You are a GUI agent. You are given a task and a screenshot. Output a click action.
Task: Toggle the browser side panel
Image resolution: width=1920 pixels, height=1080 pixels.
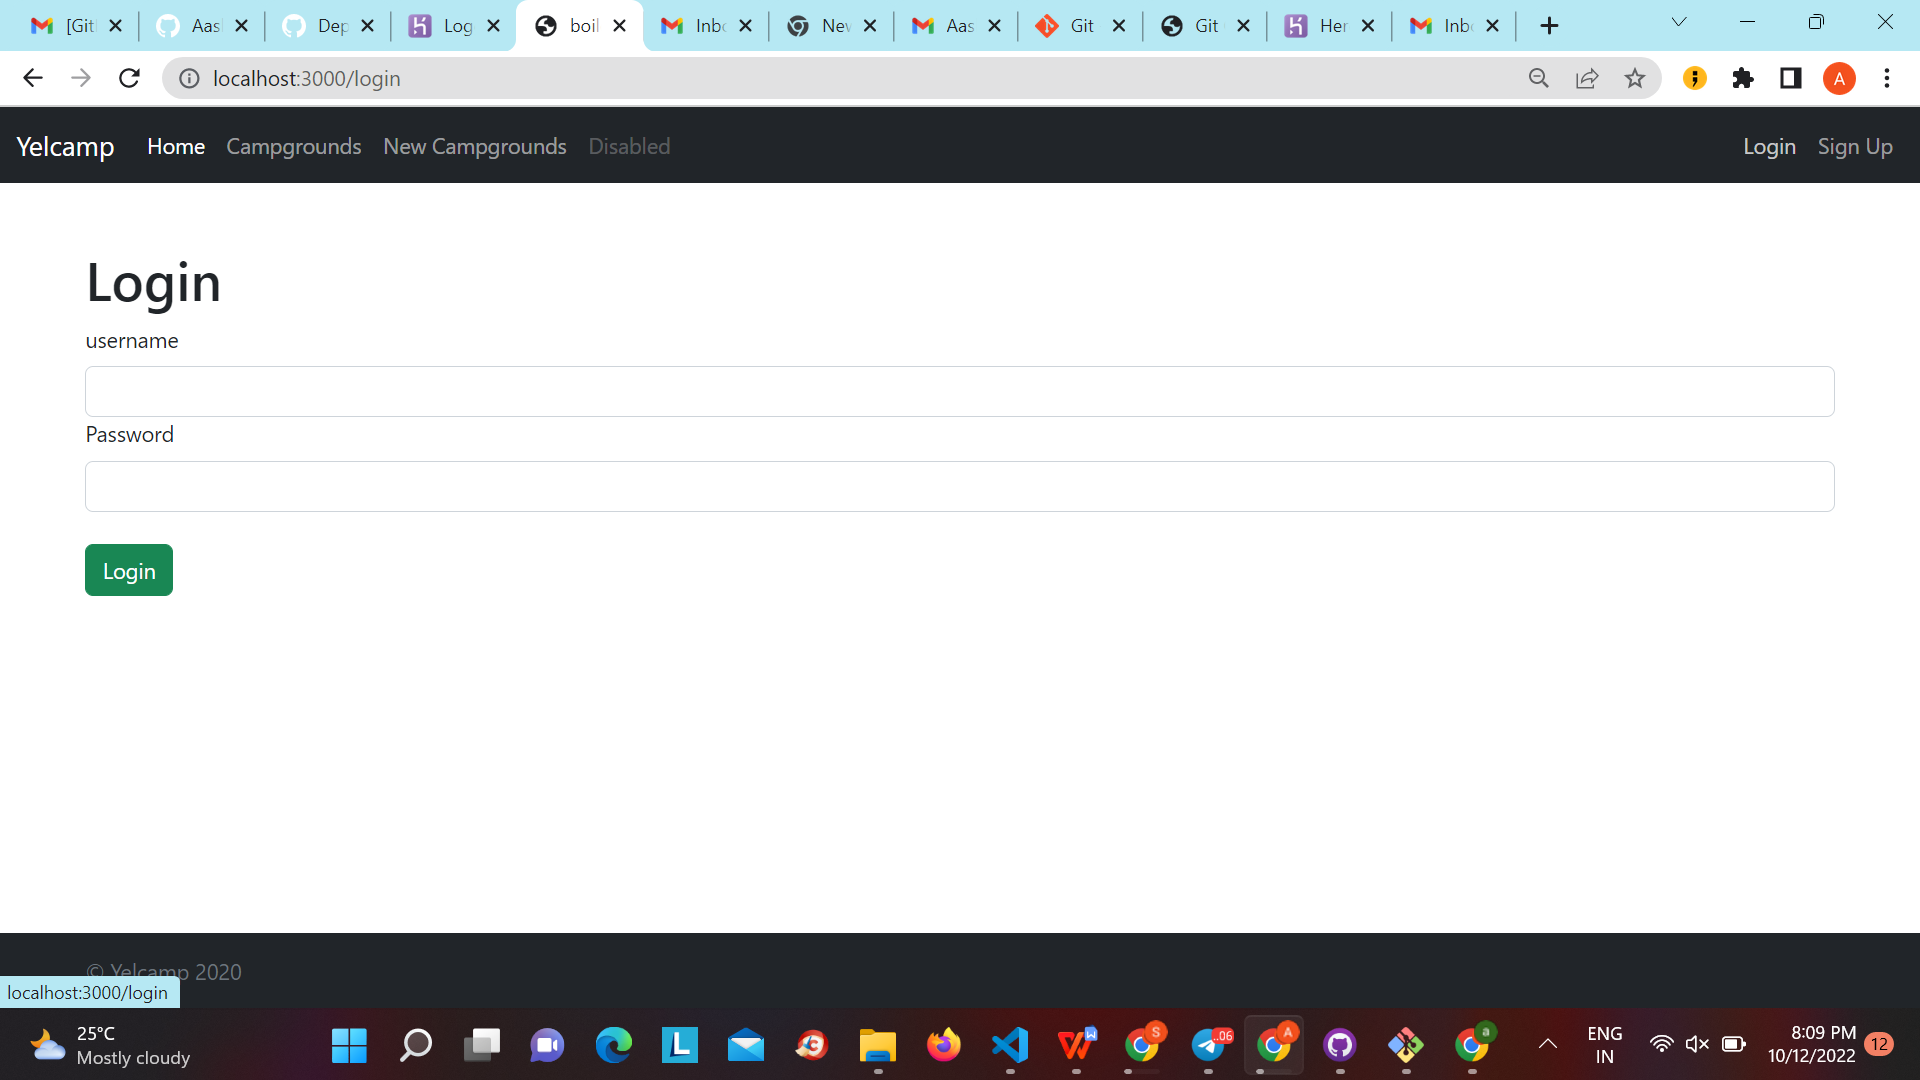point(1791,78)
